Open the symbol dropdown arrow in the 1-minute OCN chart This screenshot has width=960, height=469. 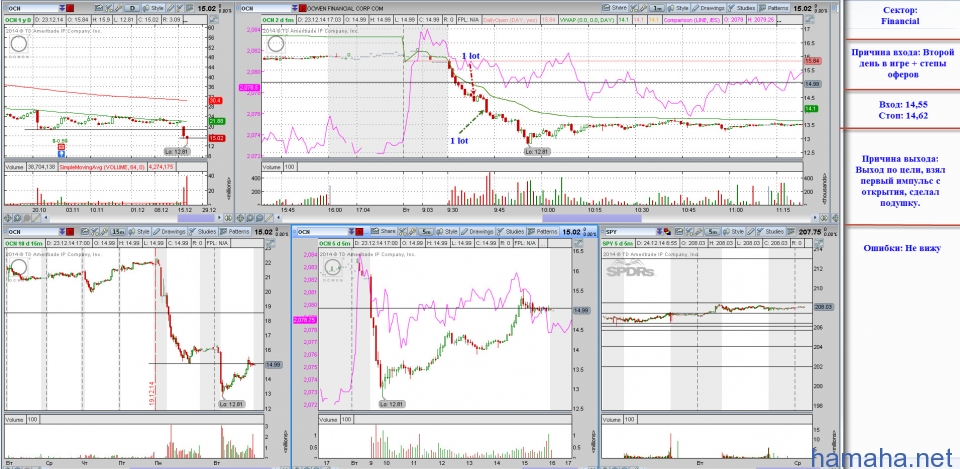pos(294,8)
